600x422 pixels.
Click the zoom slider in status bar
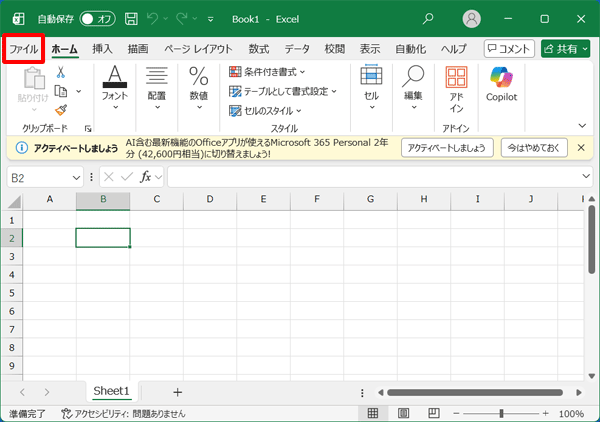[x=501, y=413]
